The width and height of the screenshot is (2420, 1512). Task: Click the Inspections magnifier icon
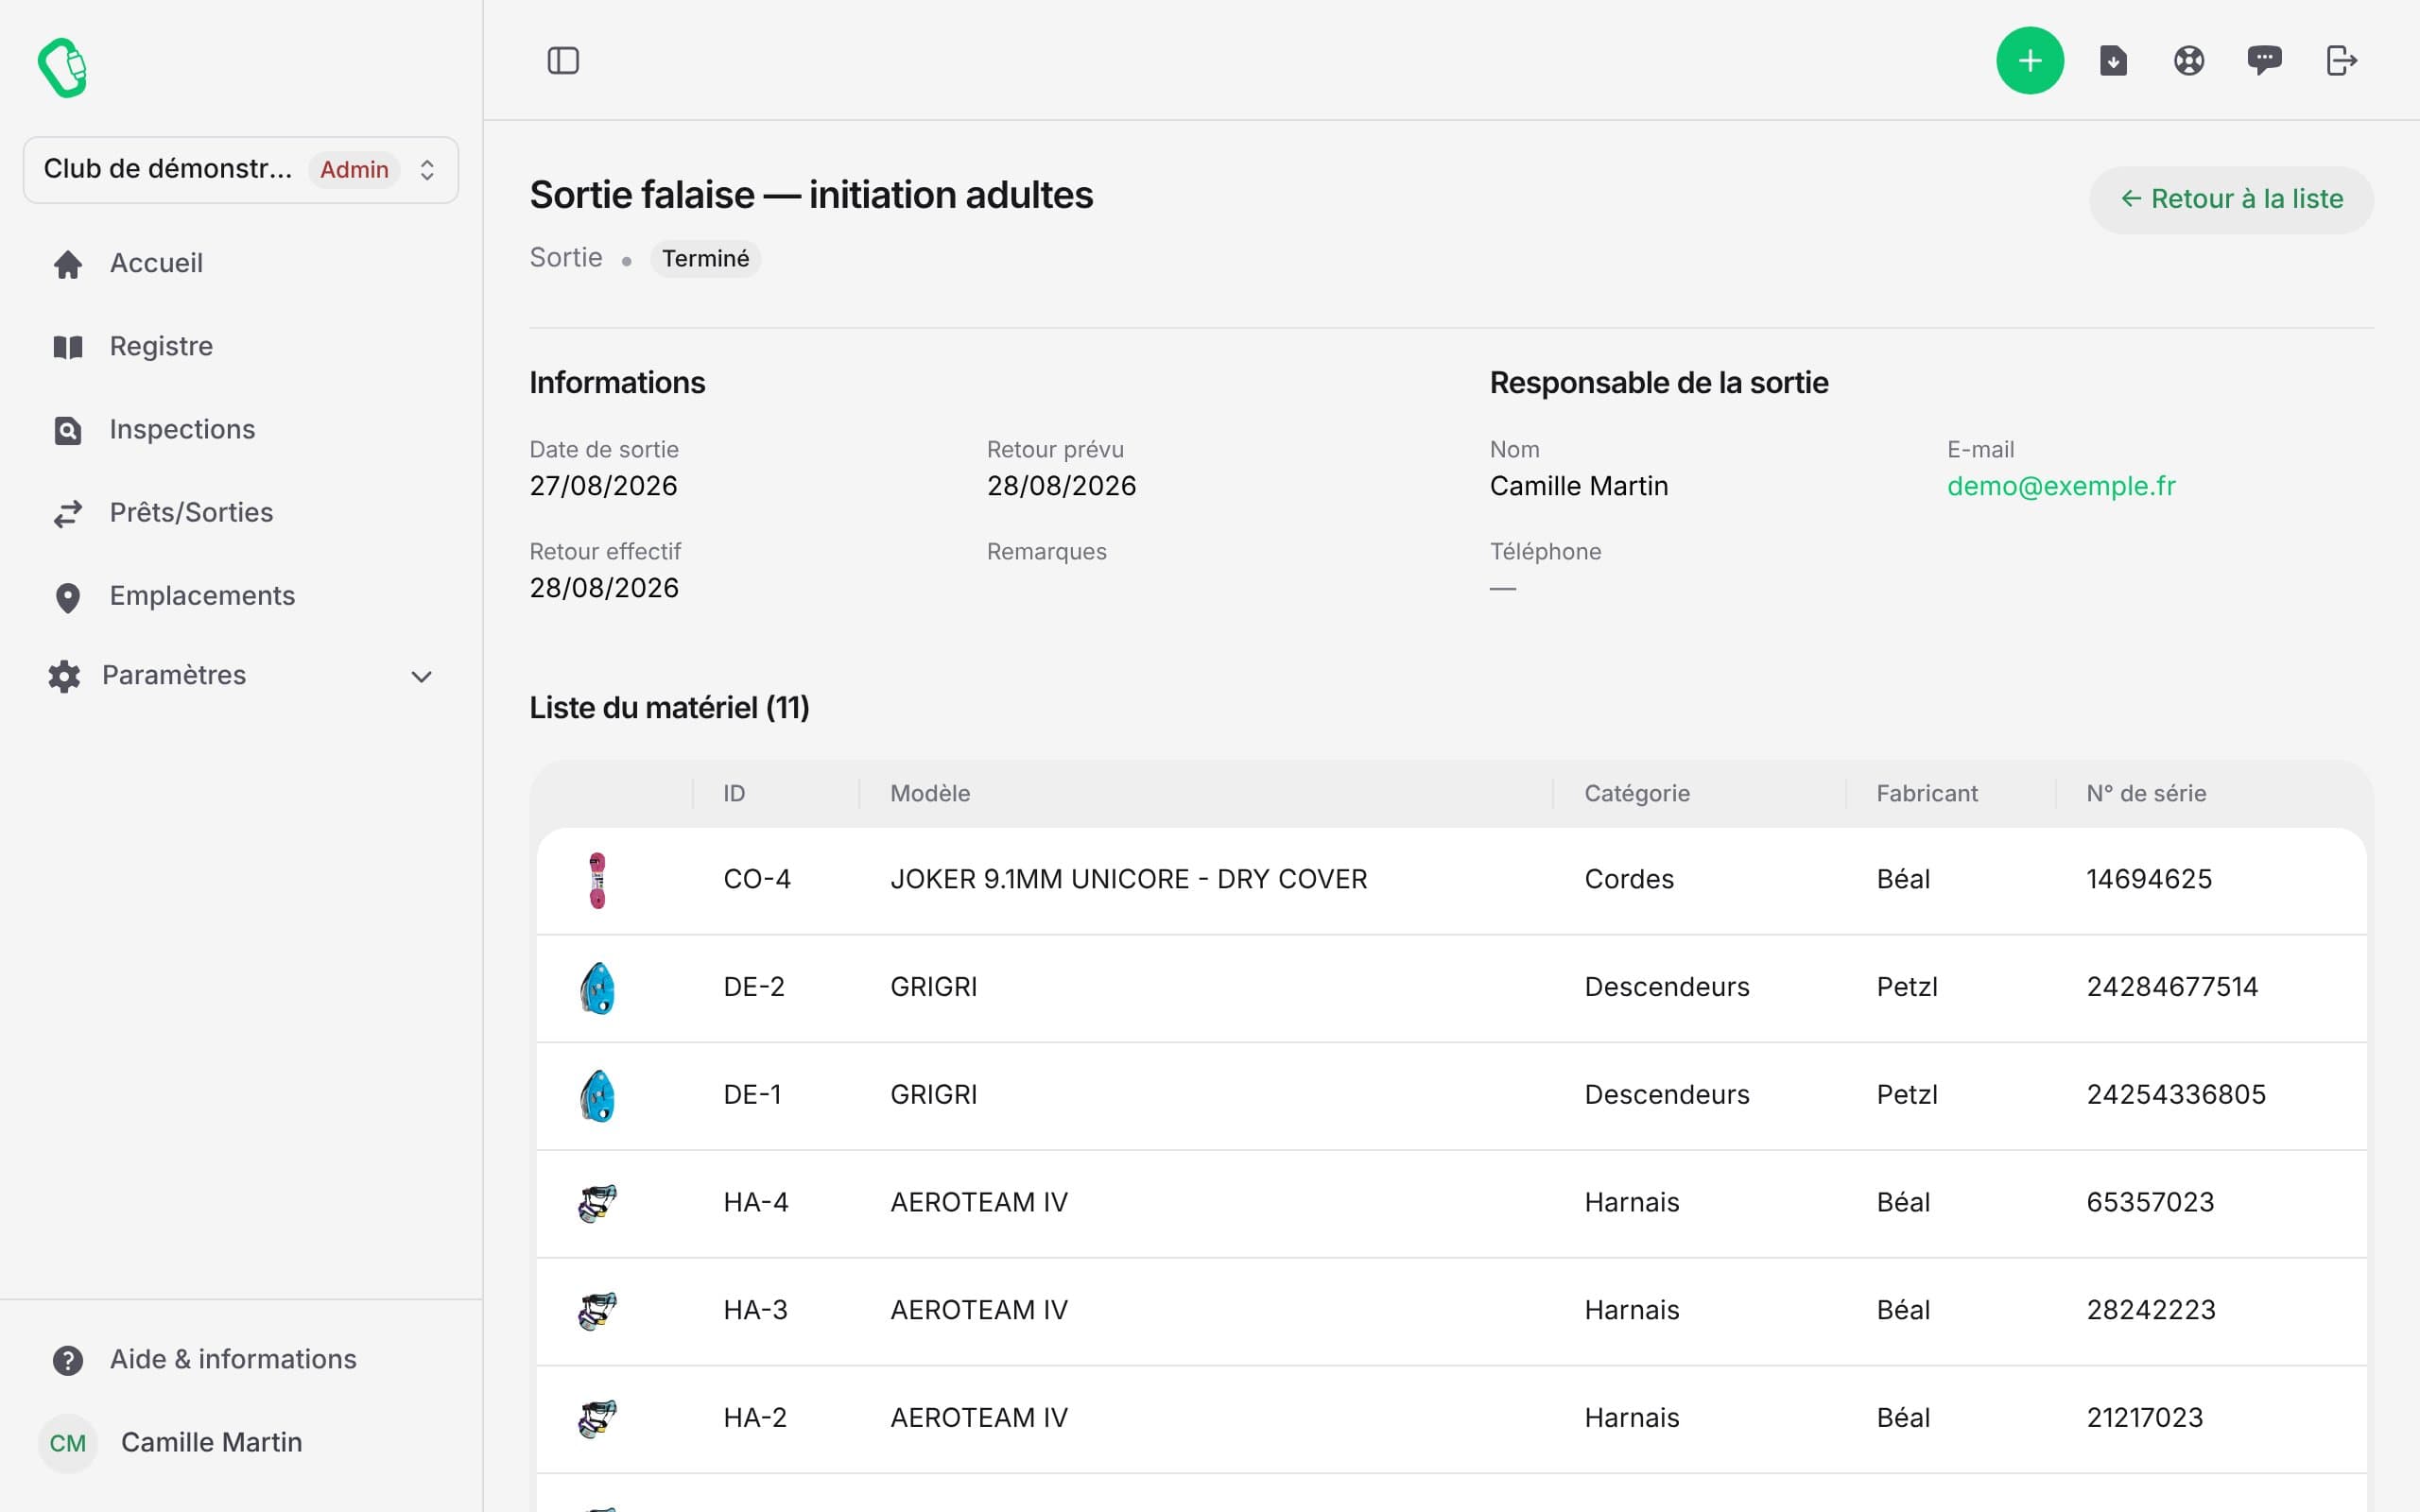click(67, 430)
